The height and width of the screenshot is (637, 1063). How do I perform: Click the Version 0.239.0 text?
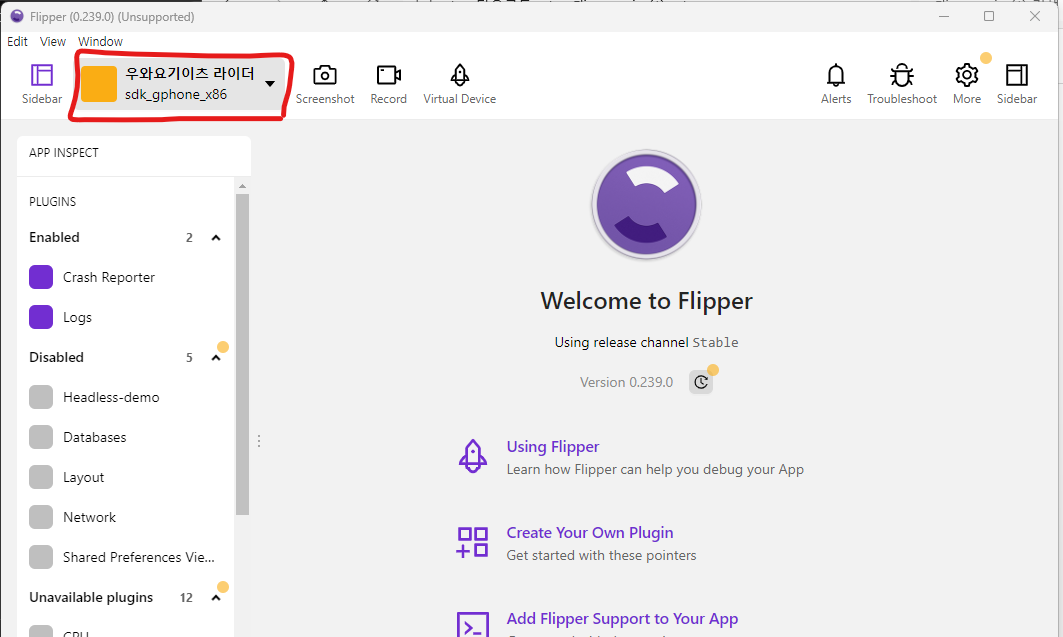coord(626,382)
